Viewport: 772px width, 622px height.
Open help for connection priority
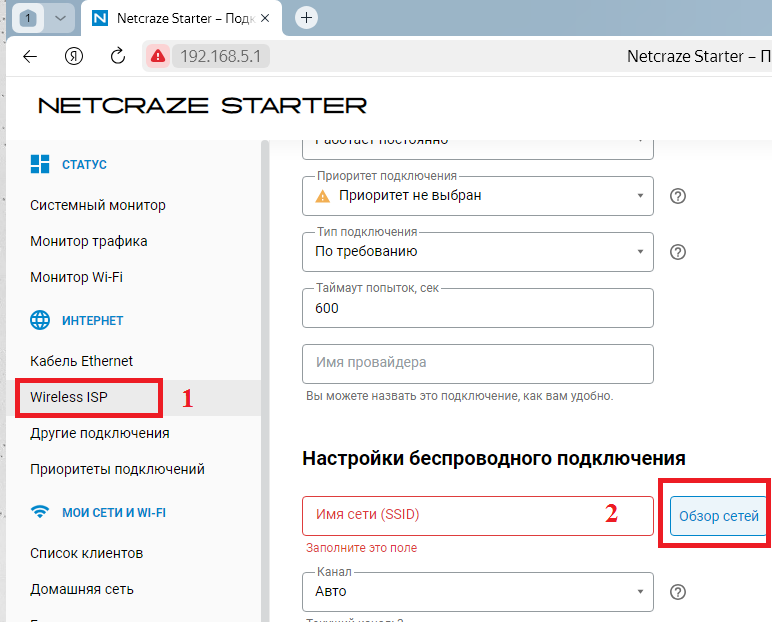[678, 196]
